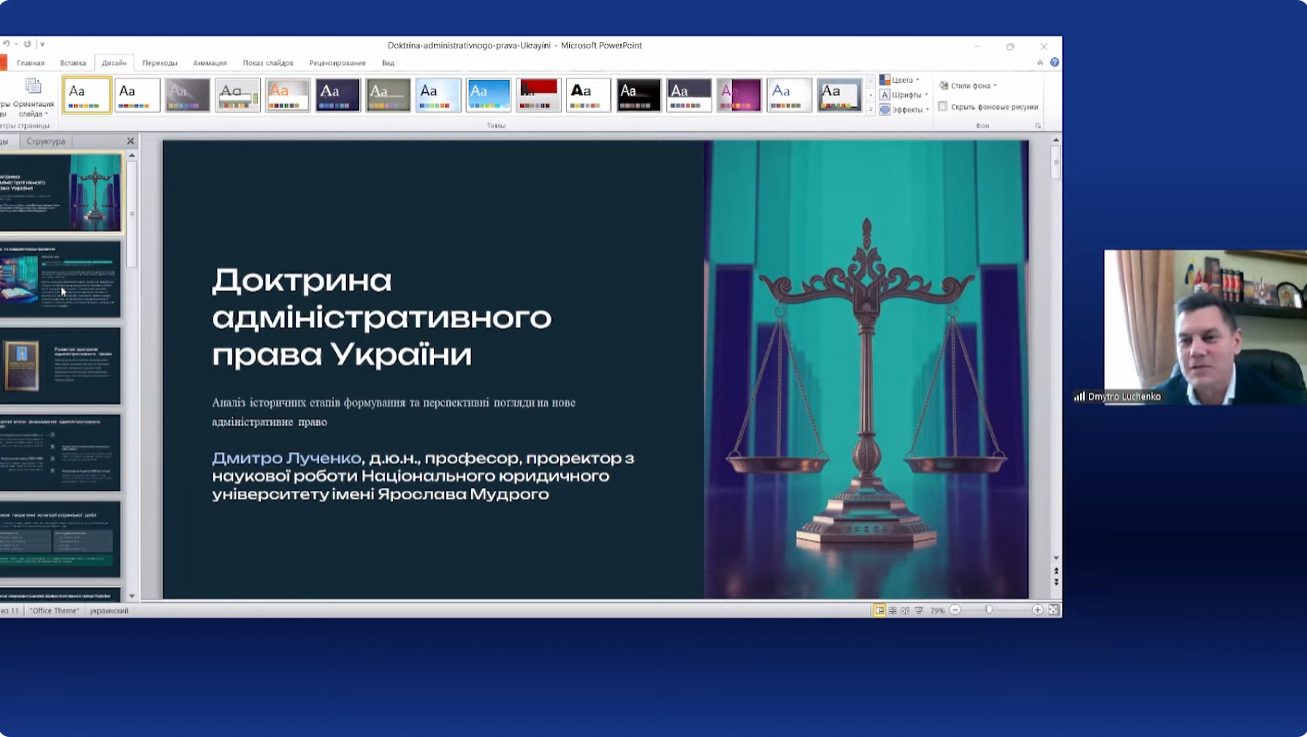Select the first Office theme thumbnail

(x=87, y=95)
